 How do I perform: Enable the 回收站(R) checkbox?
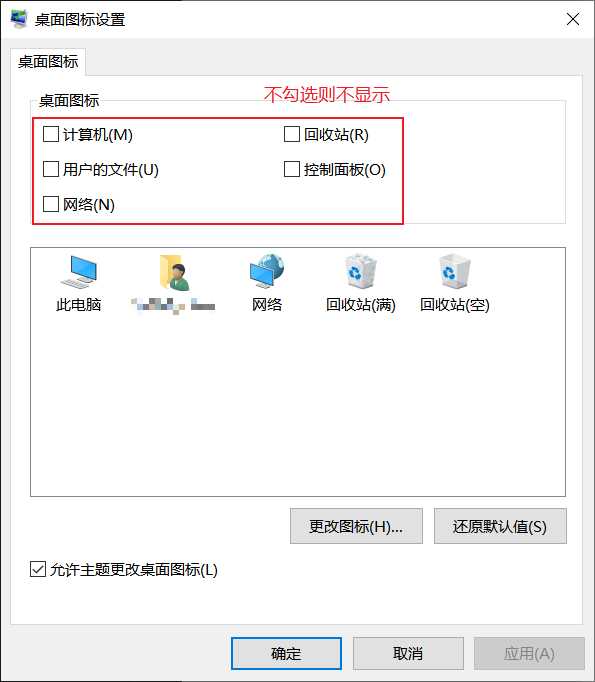(292, 134)
